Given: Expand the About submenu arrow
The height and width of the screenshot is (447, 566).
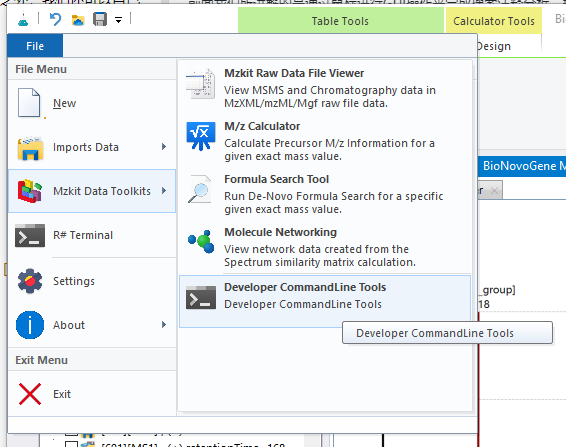Looking at the screenshot, I should click(164, 325).
